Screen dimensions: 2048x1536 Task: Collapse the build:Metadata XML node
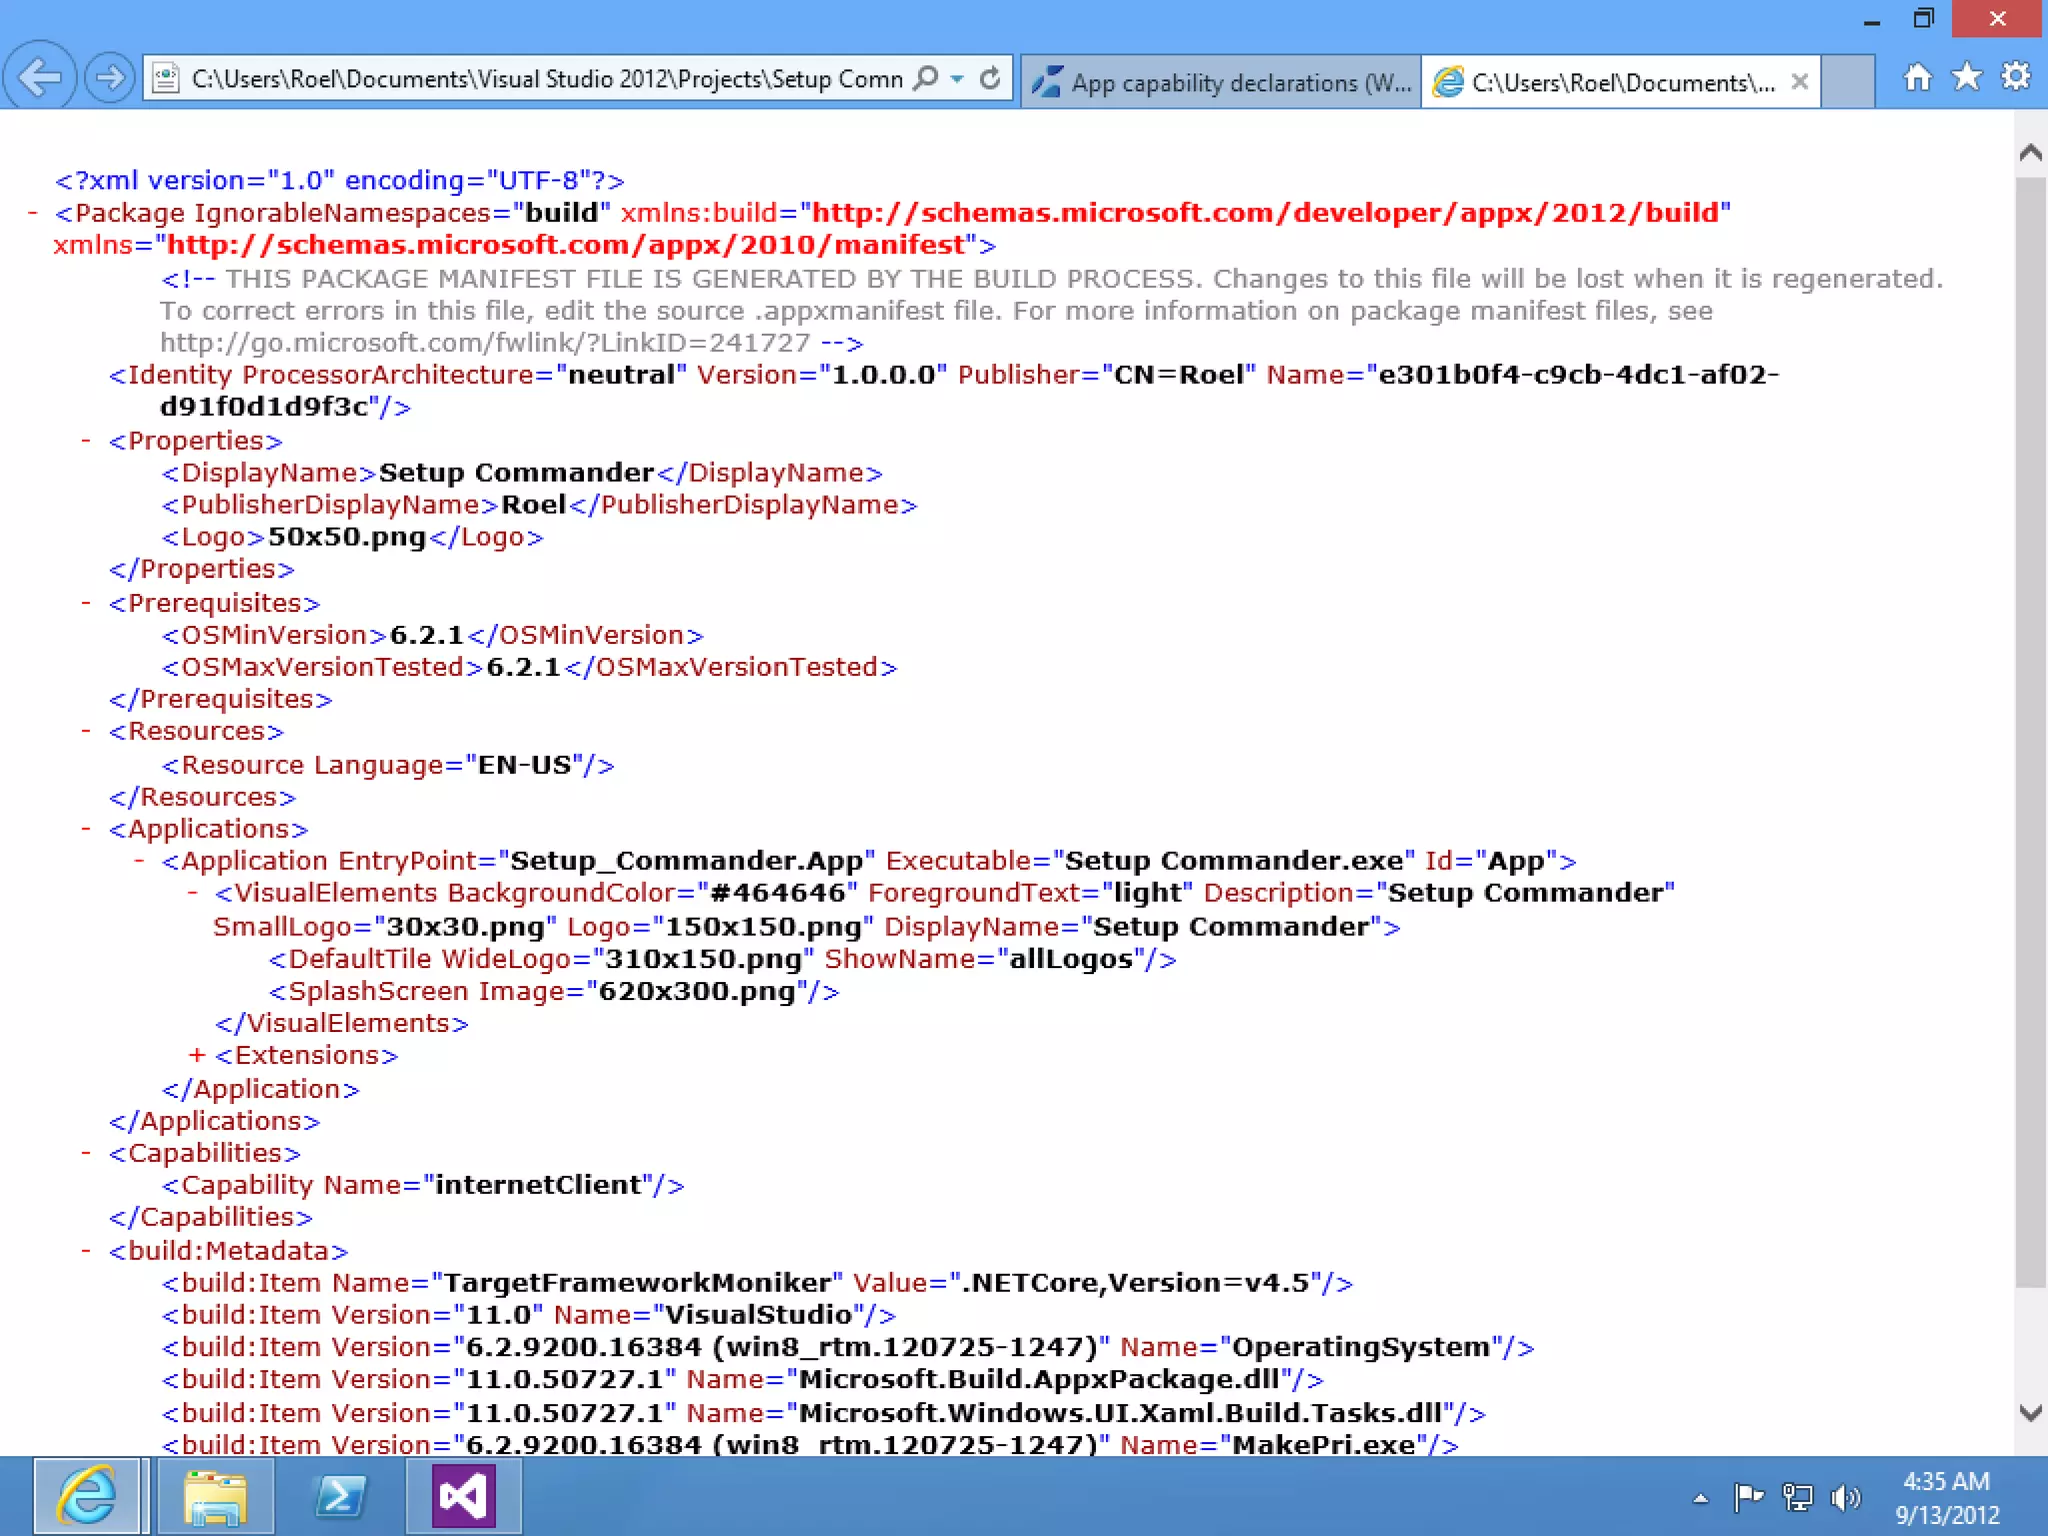point(86,1250)
